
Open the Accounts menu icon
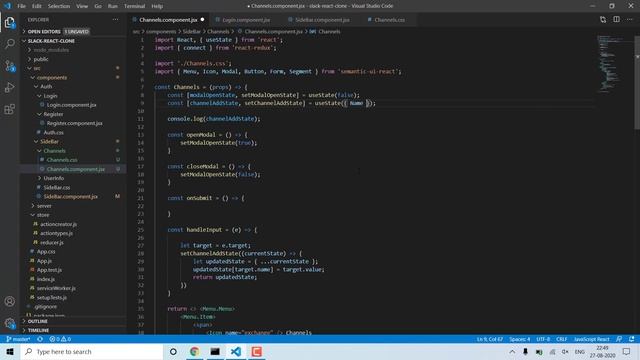10,301
